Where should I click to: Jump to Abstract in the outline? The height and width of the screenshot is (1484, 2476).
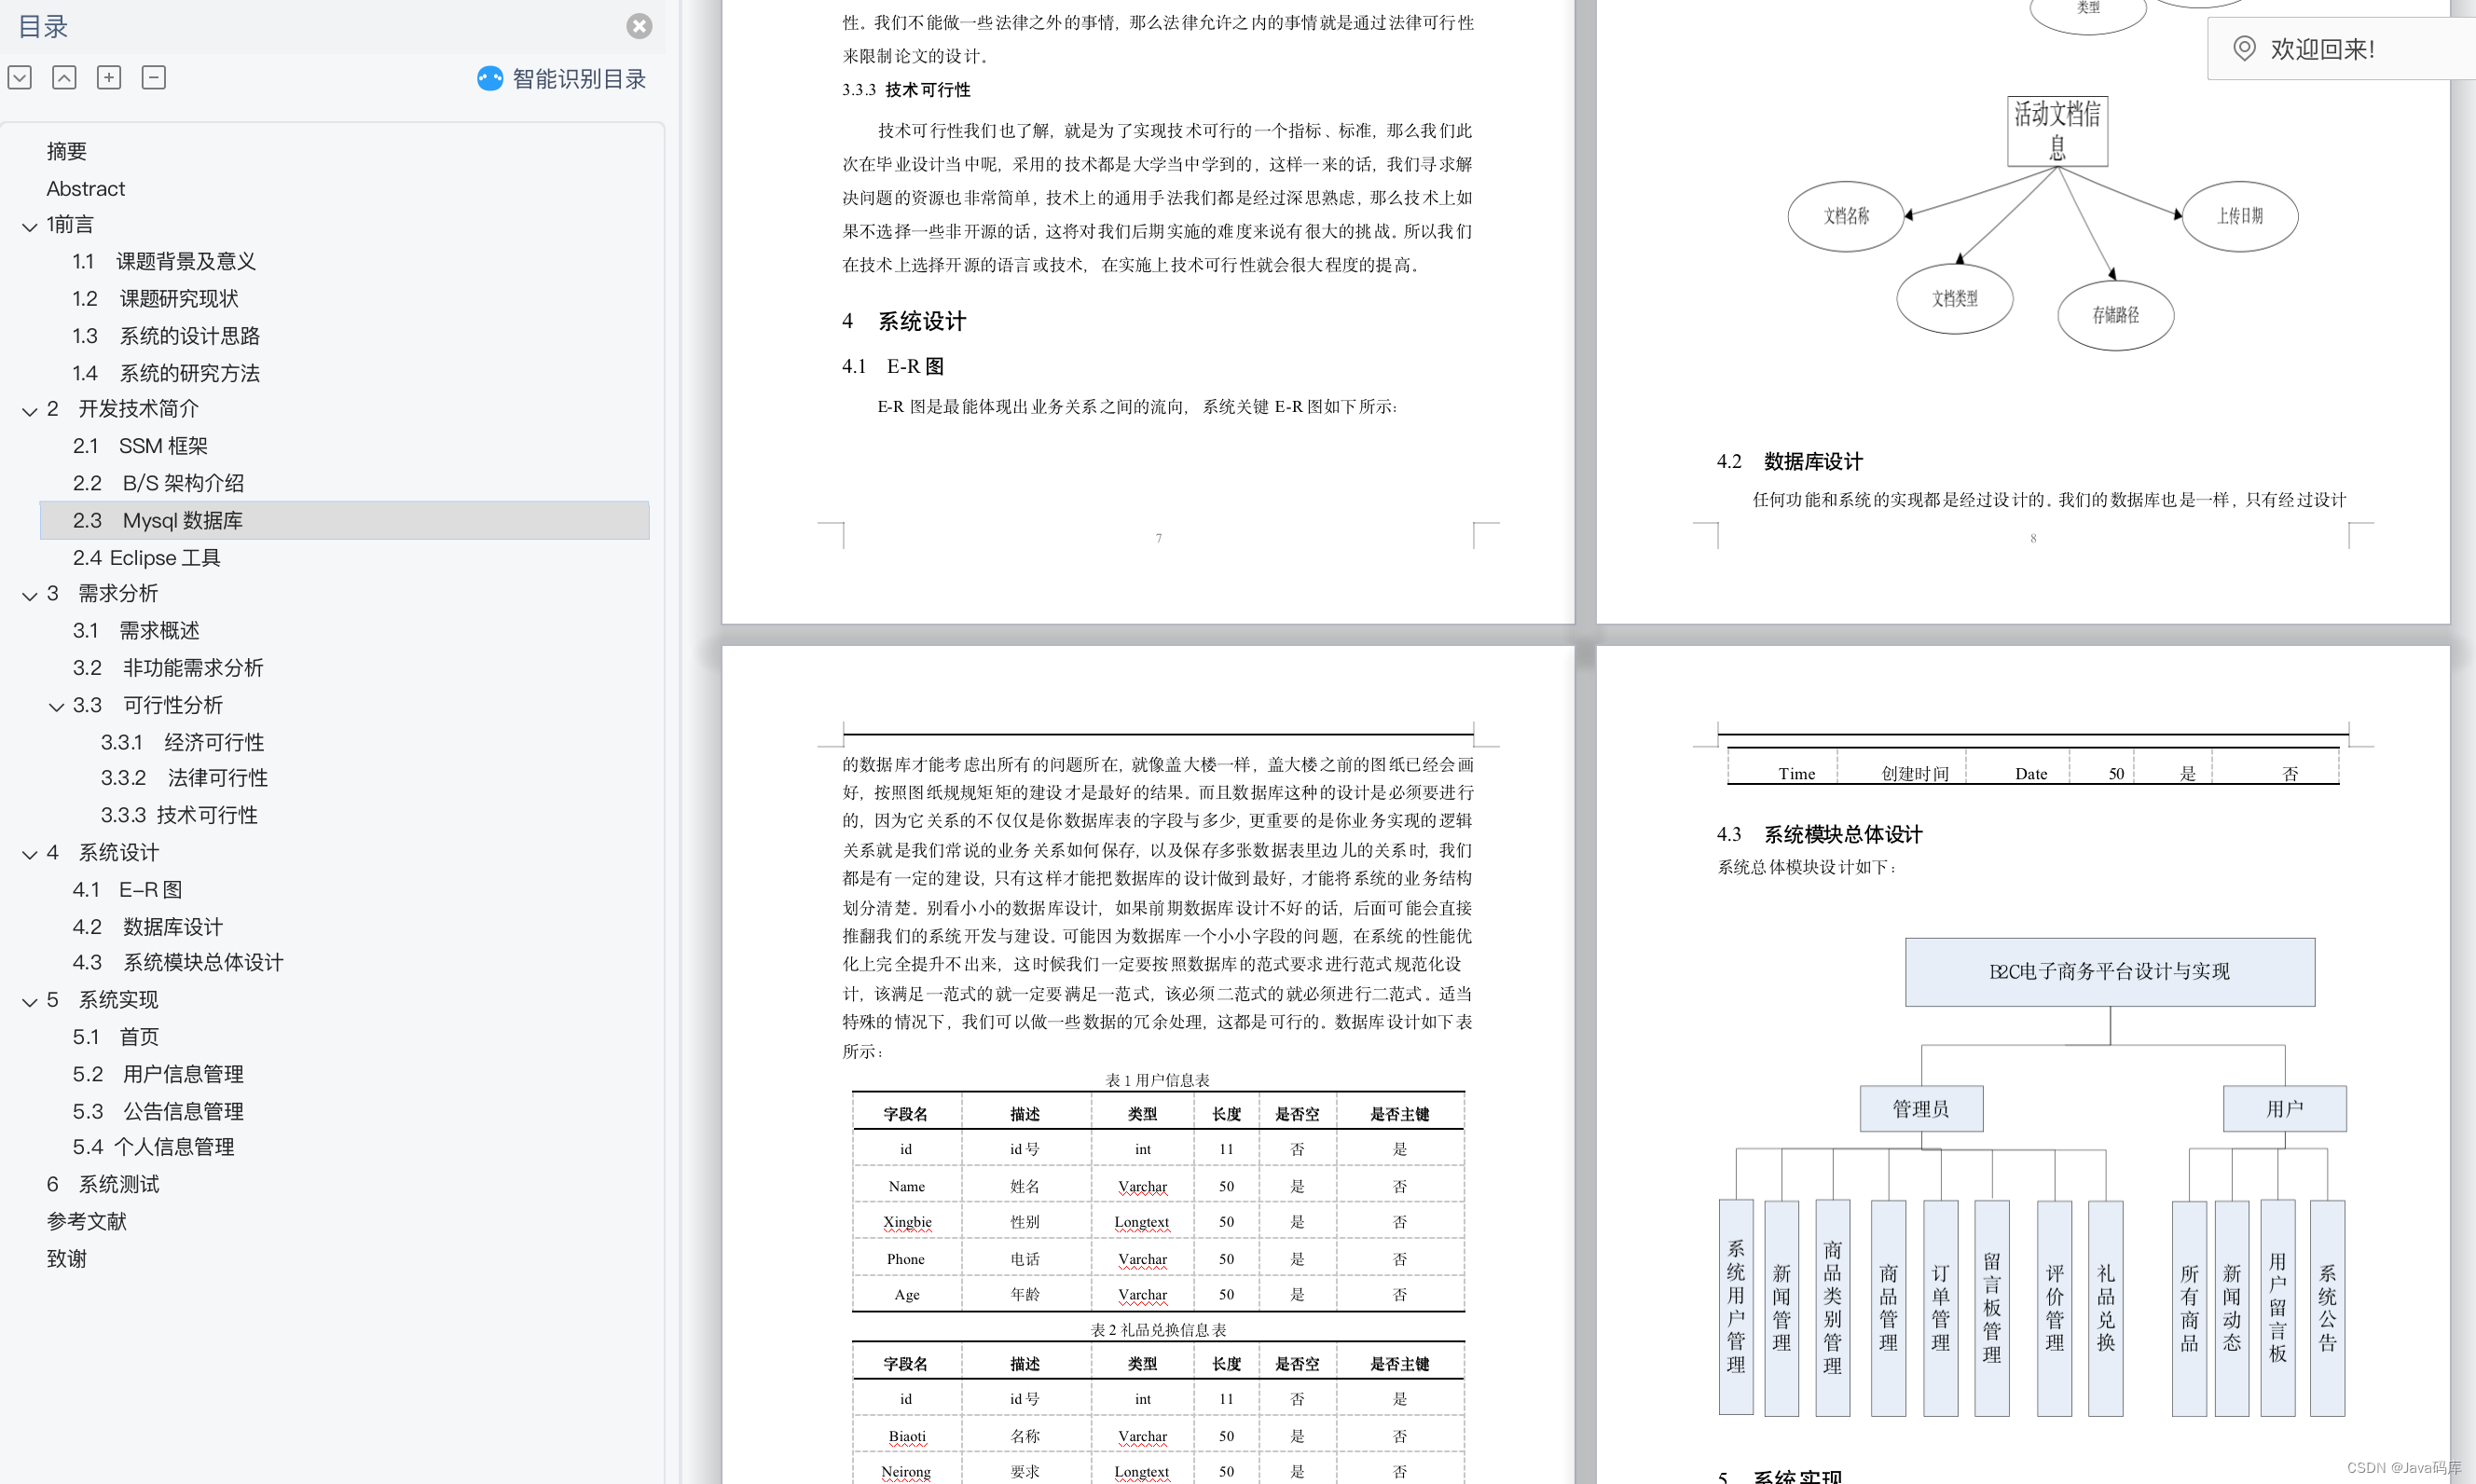[85, 188]
